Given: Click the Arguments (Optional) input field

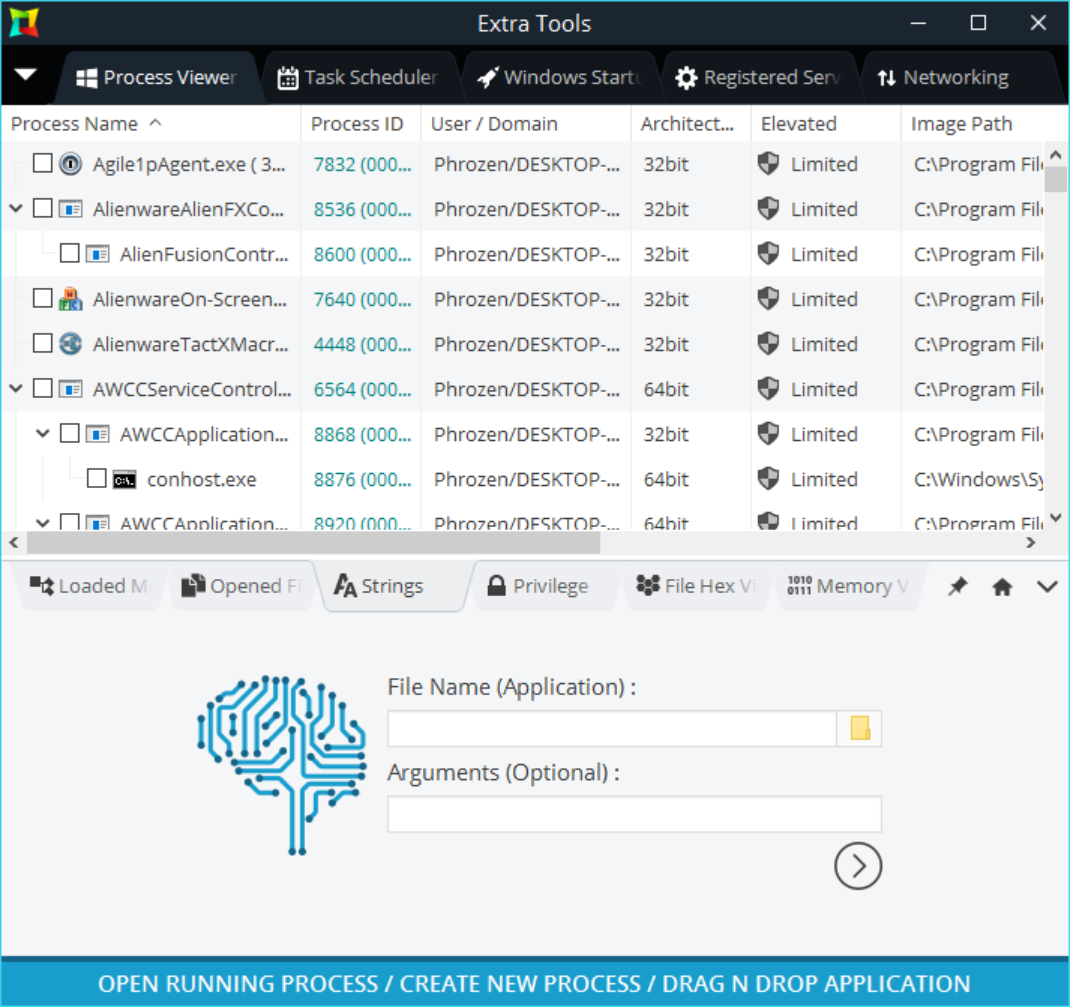Looking at the screenshot, I should [635, 814].
